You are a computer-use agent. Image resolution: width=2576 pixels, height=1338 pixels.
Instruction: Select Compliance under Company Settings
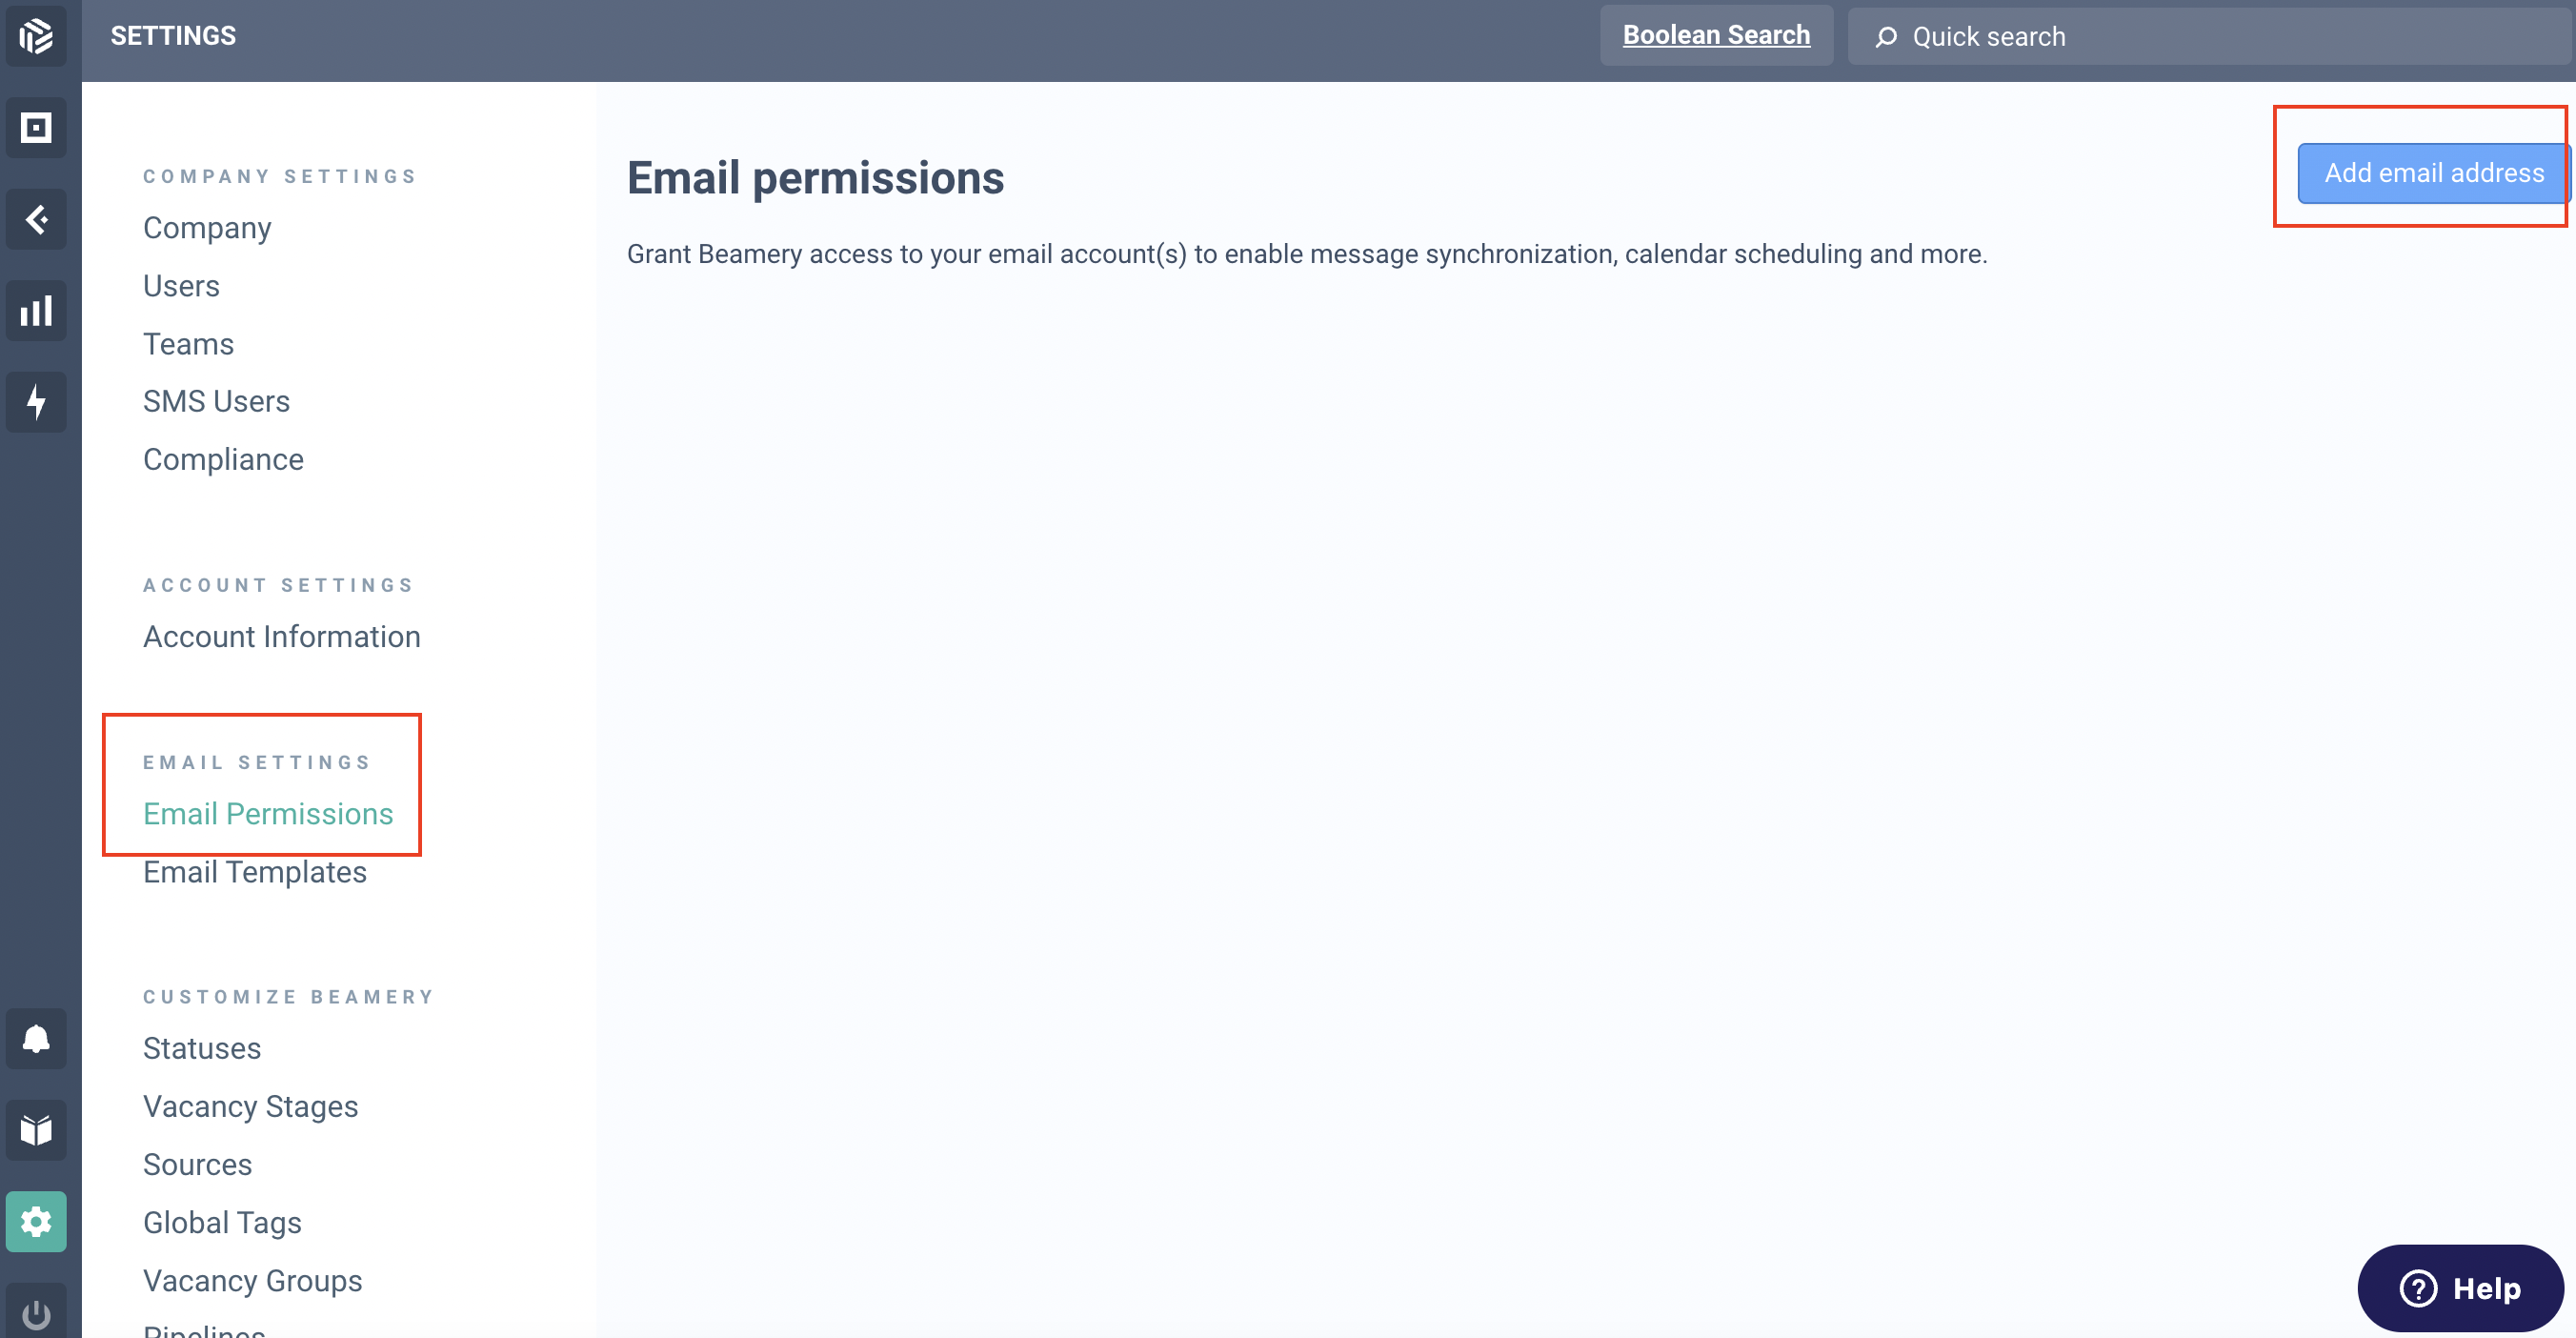pos(223,458)
